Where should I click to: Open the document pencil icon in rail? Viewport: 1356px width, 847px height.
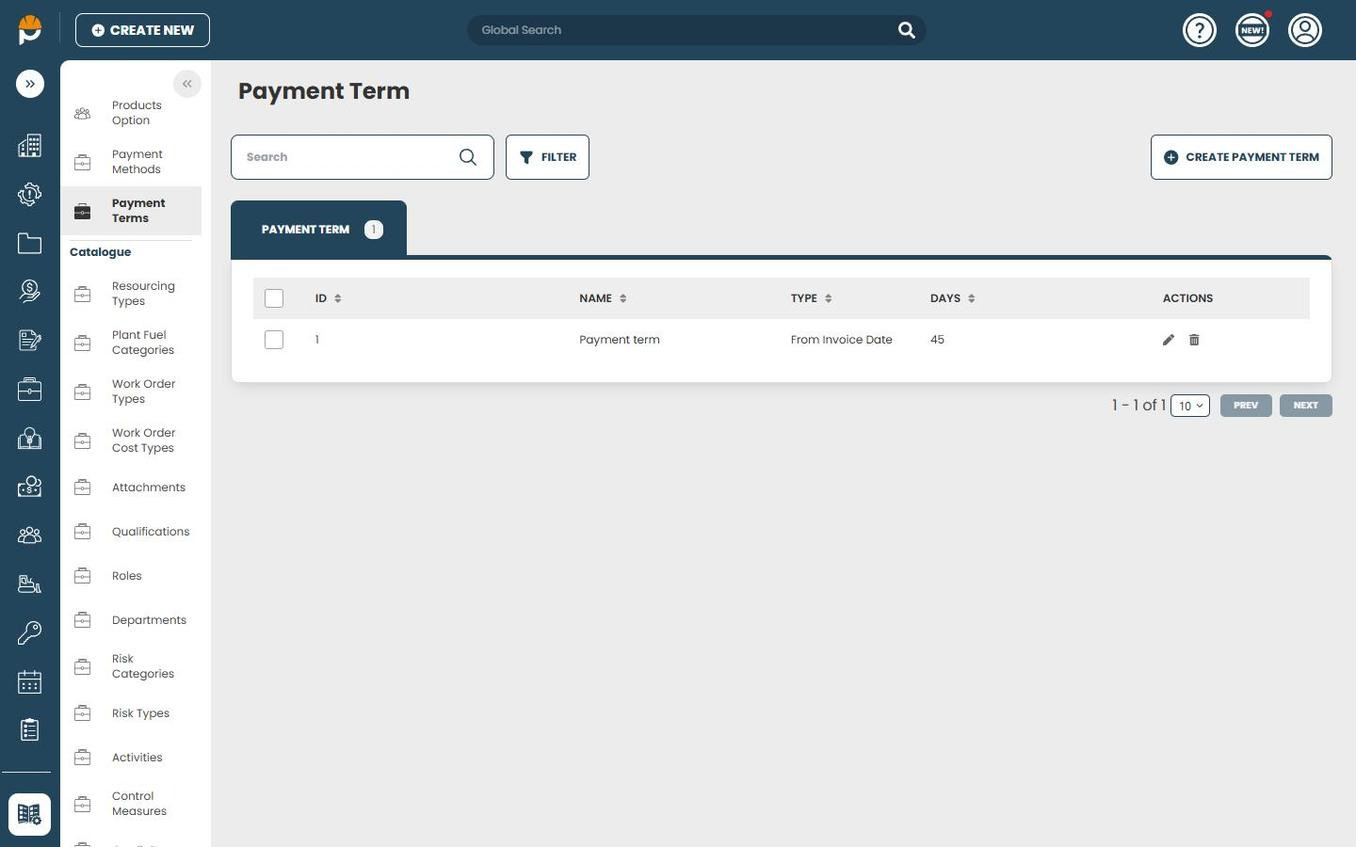tap(30, 340)
